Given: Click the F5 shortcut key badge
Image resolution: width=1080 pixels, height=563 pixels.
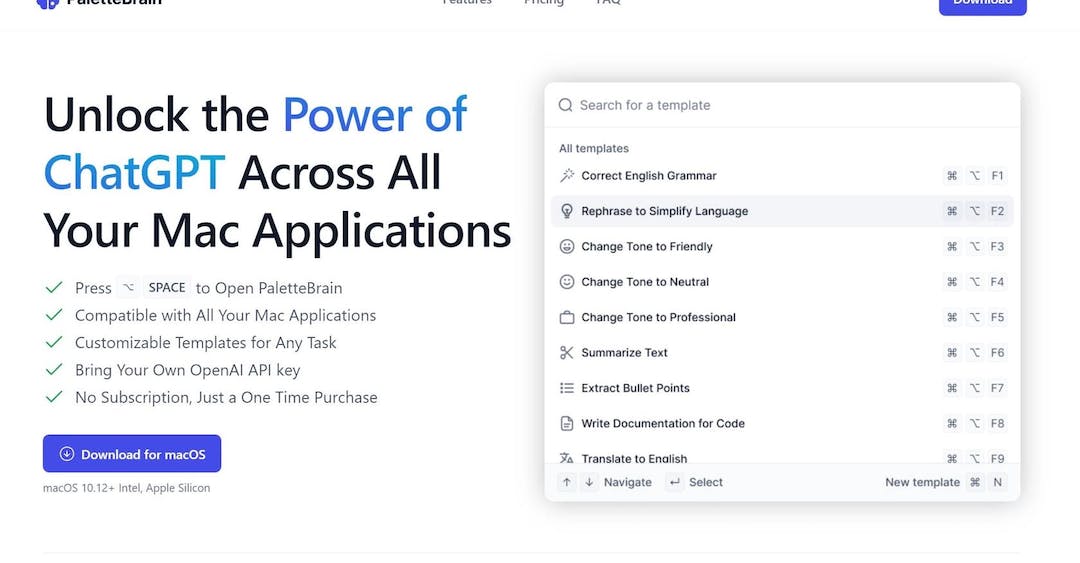Looking at the screenshot, I should [997, 318].
